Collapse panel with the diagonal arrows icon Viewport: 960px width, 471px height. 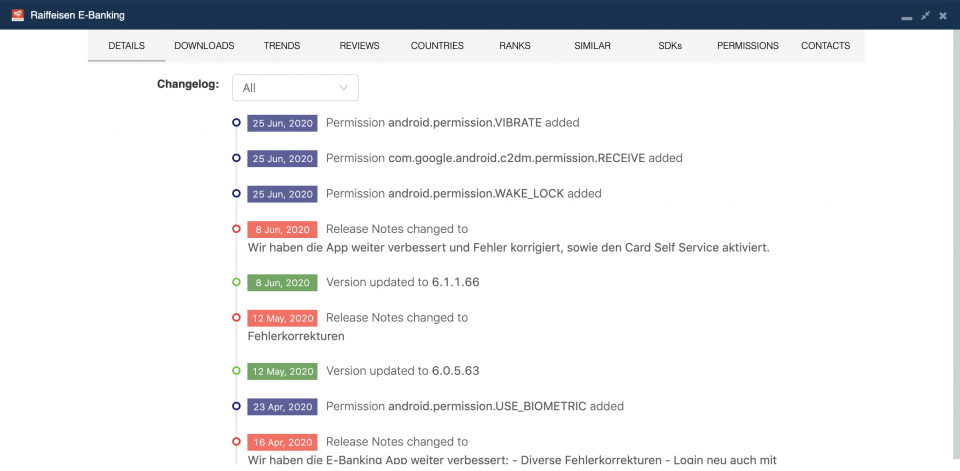pyautogui.click(x=925, y=15)
